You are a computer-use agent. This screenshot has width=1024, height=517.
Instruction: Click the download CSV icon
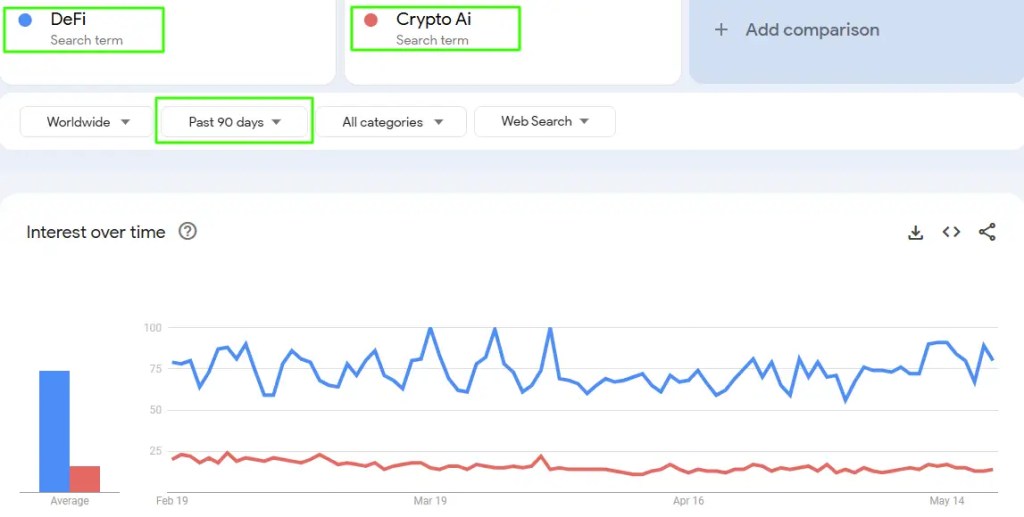(915, 232)
